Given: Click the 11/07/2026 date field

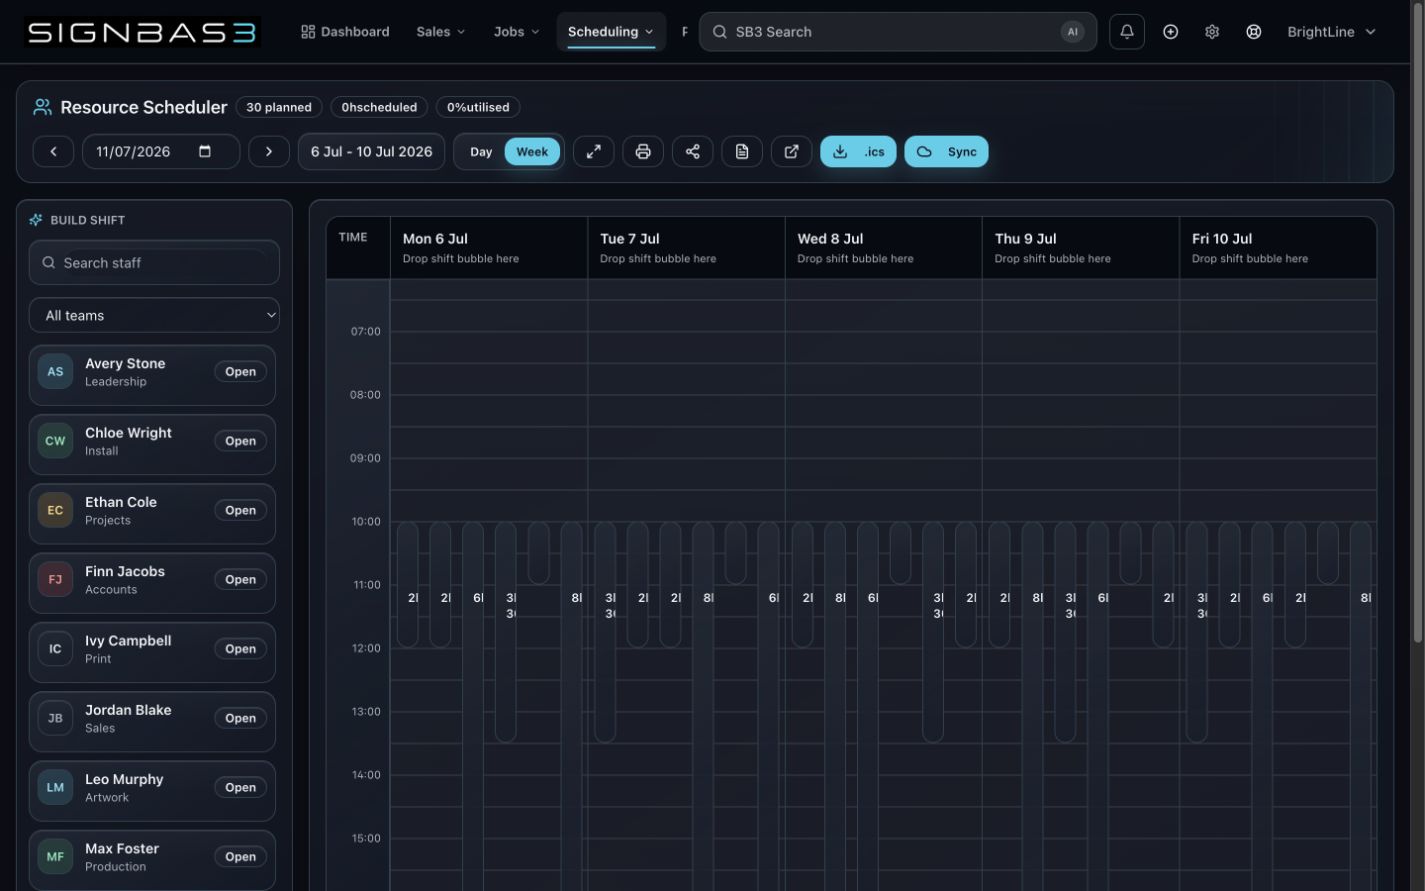Looking at the screenshot, I should 161,151.
